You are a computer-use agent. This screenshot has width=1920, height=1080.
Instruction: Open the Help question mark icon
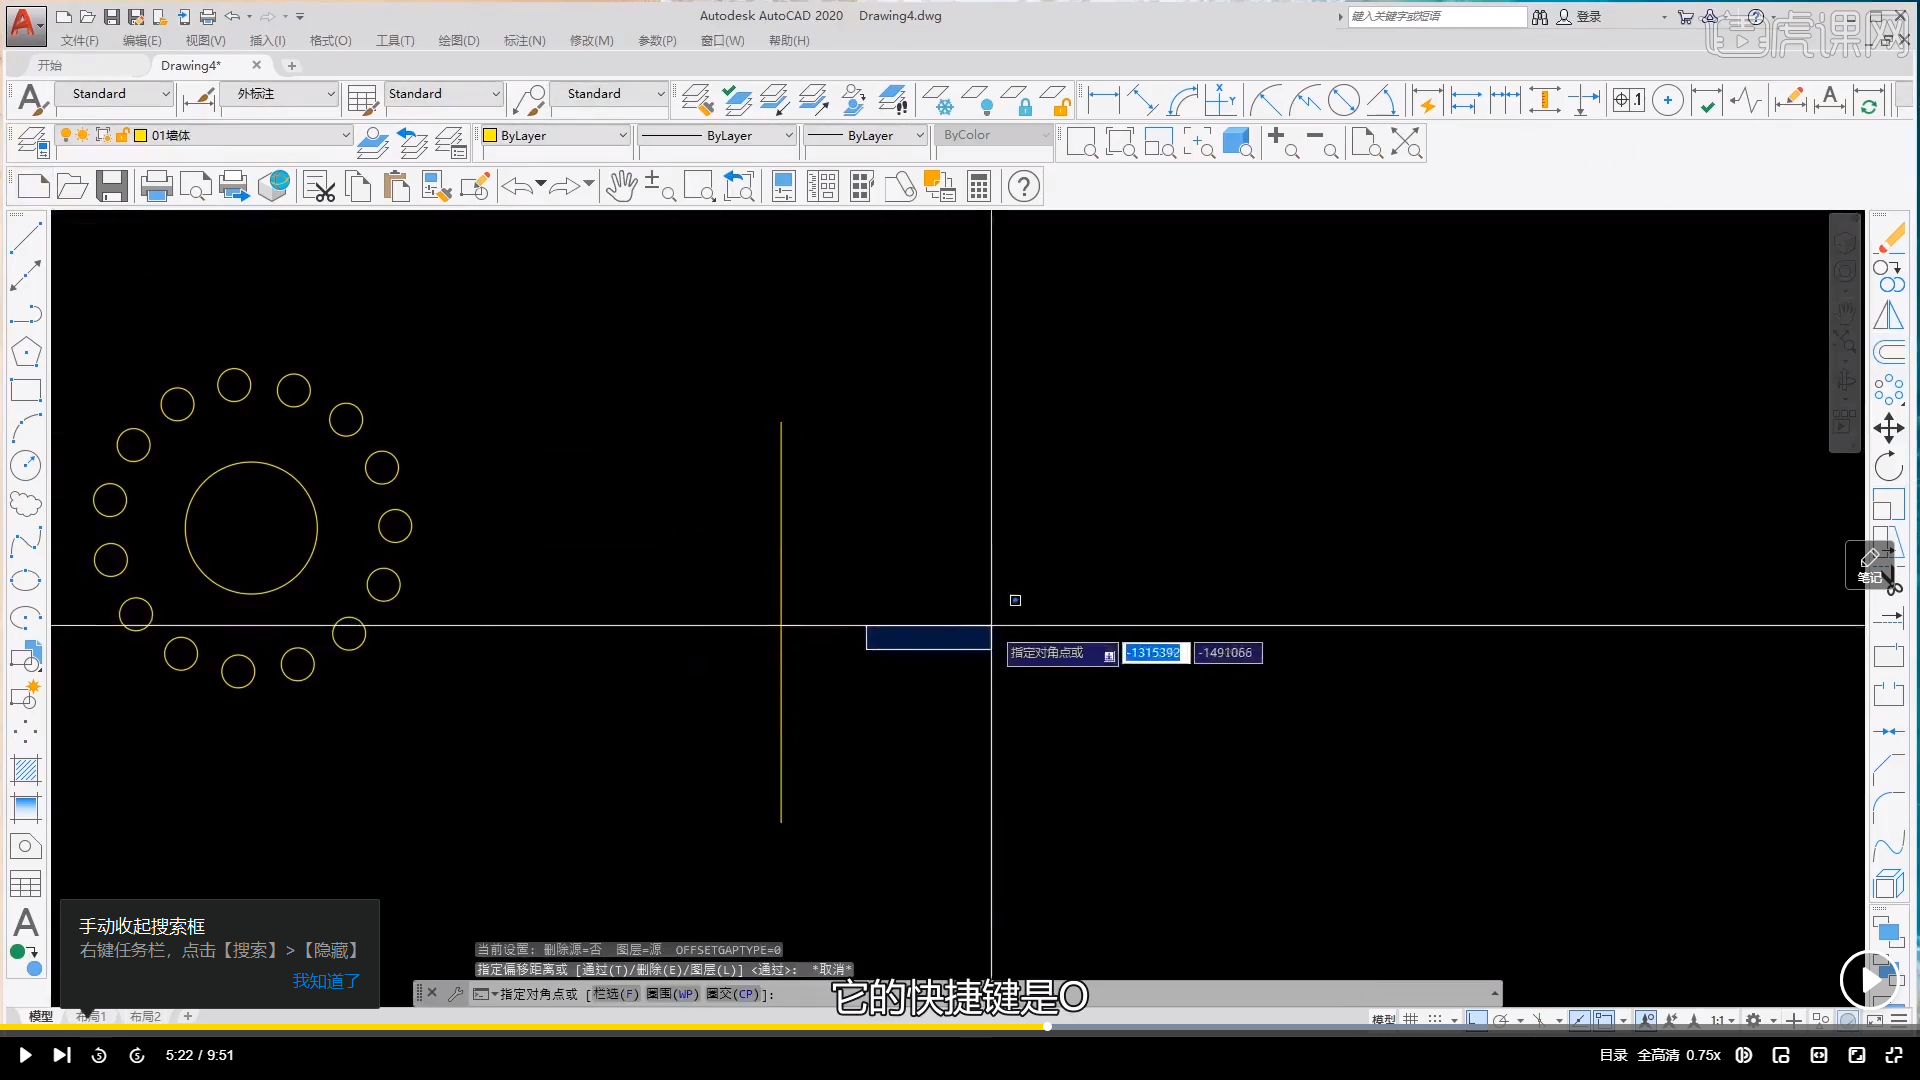click(1024, 186)
